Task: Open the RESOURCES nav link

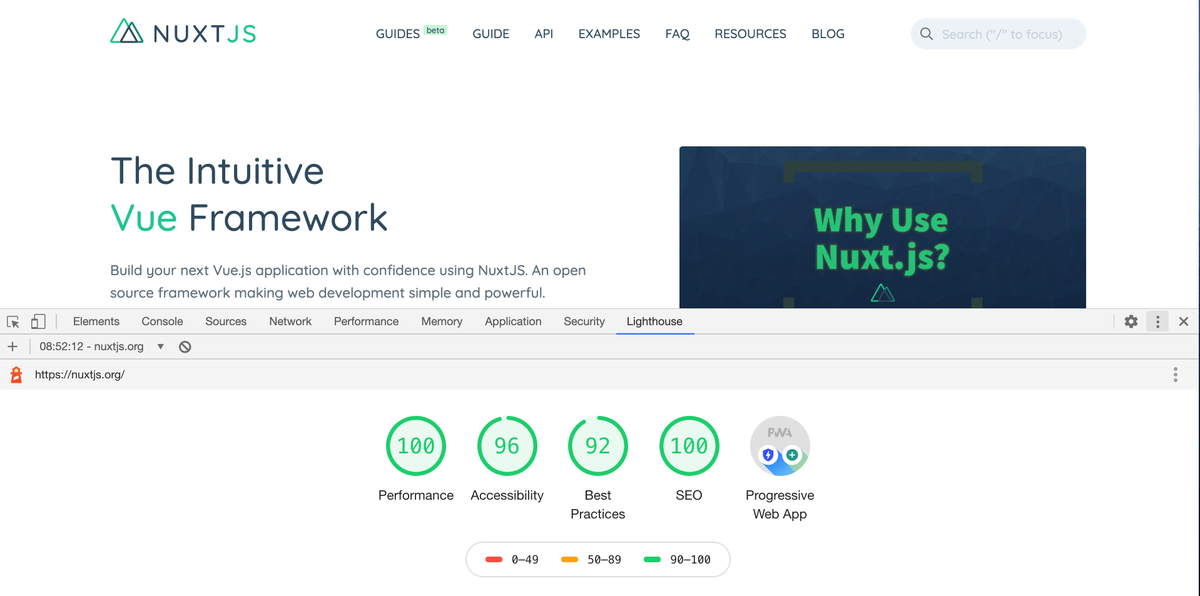Action: [750, 34]
